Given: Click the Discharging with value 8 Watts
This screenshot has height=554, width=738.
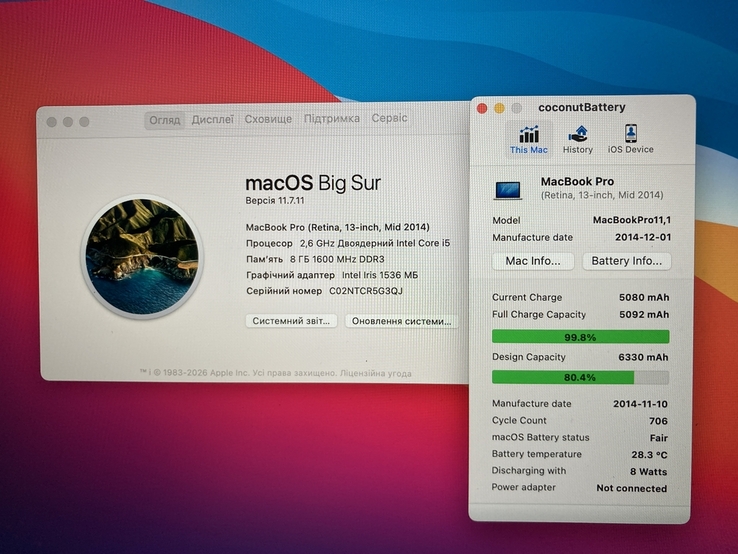Looking at the screenshot, I should (x=649, y=472).
